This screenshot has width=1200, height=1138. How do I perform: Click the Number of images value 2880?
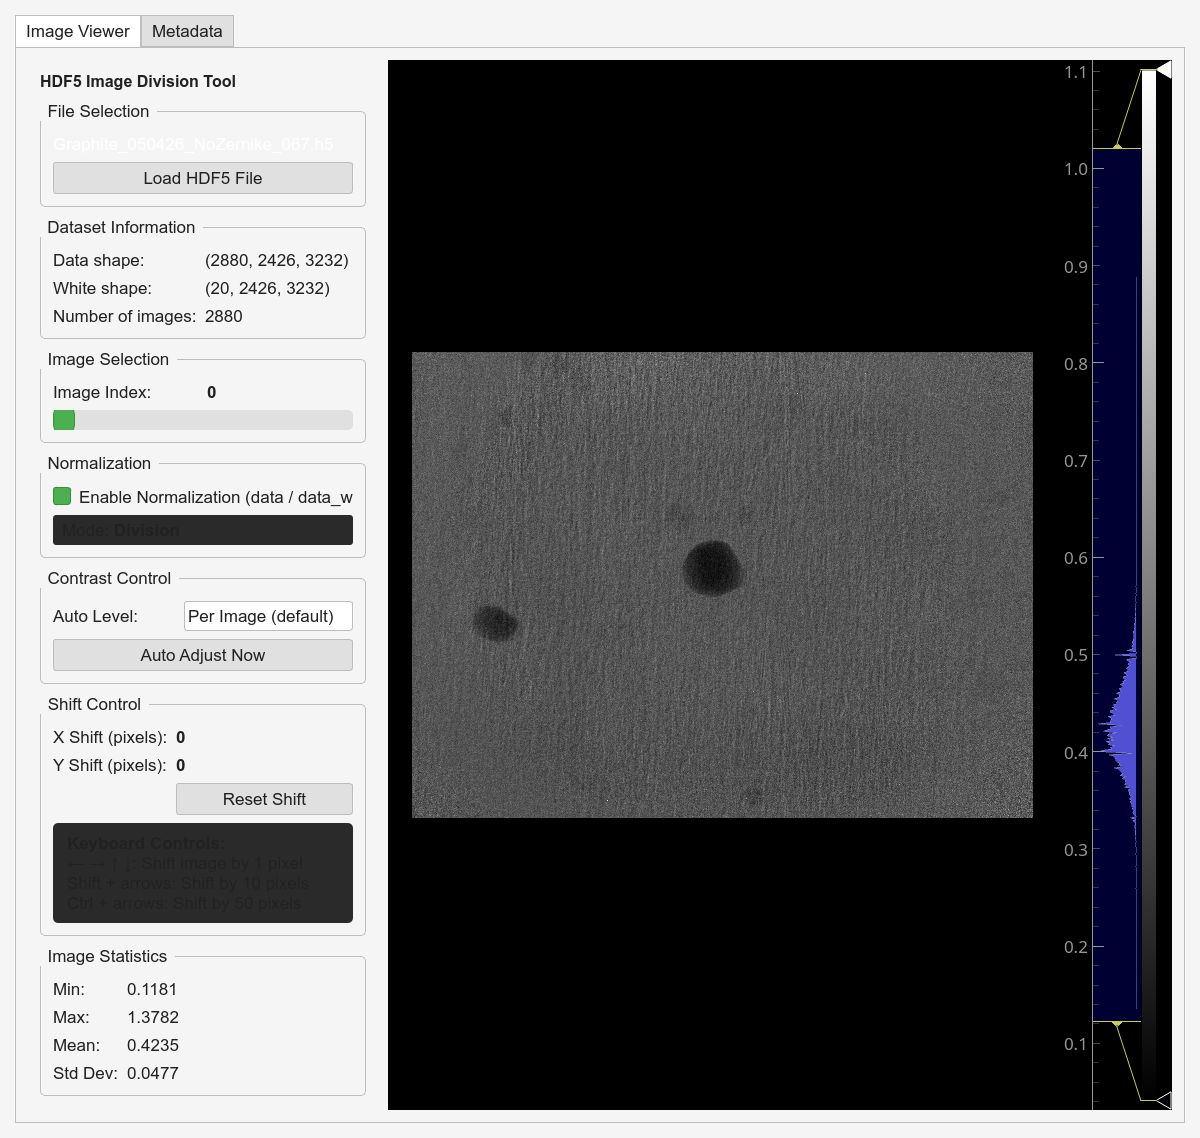coord(224,316)
